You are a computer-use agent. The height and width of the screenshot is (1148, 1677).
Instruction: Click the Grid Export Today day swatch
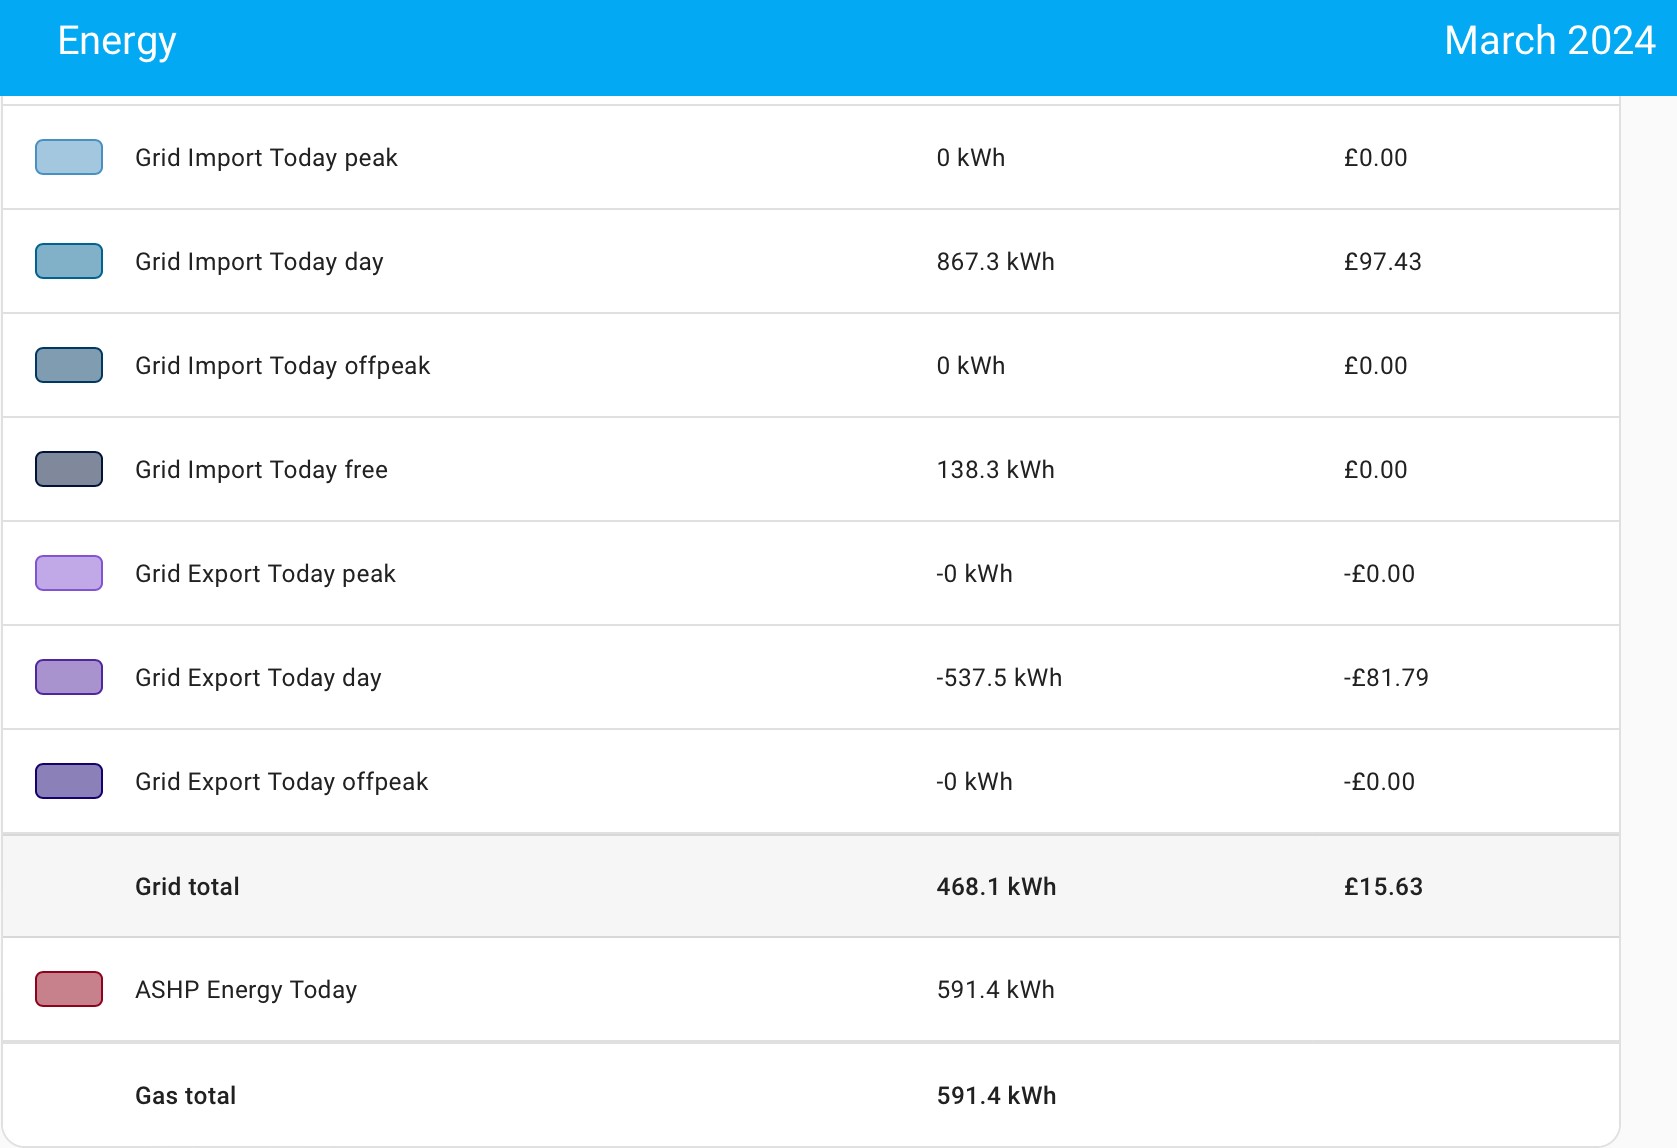point(69,677)
